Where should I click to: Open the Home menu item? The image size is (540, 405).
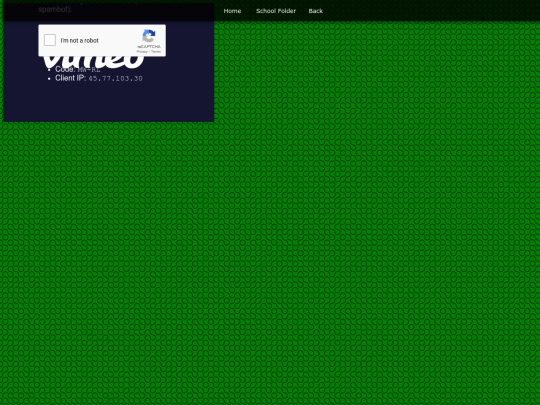232,11
